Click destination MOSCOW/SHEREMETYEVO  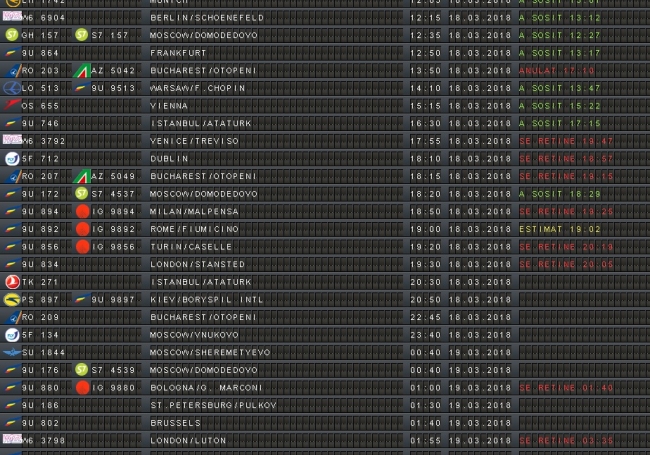coord(210,353)
